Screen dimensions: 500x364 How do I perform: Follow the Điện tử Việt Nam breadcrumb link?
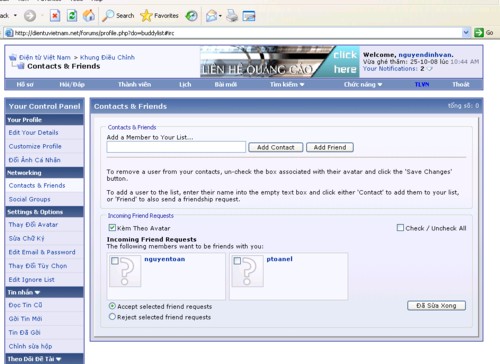(45, 57)
